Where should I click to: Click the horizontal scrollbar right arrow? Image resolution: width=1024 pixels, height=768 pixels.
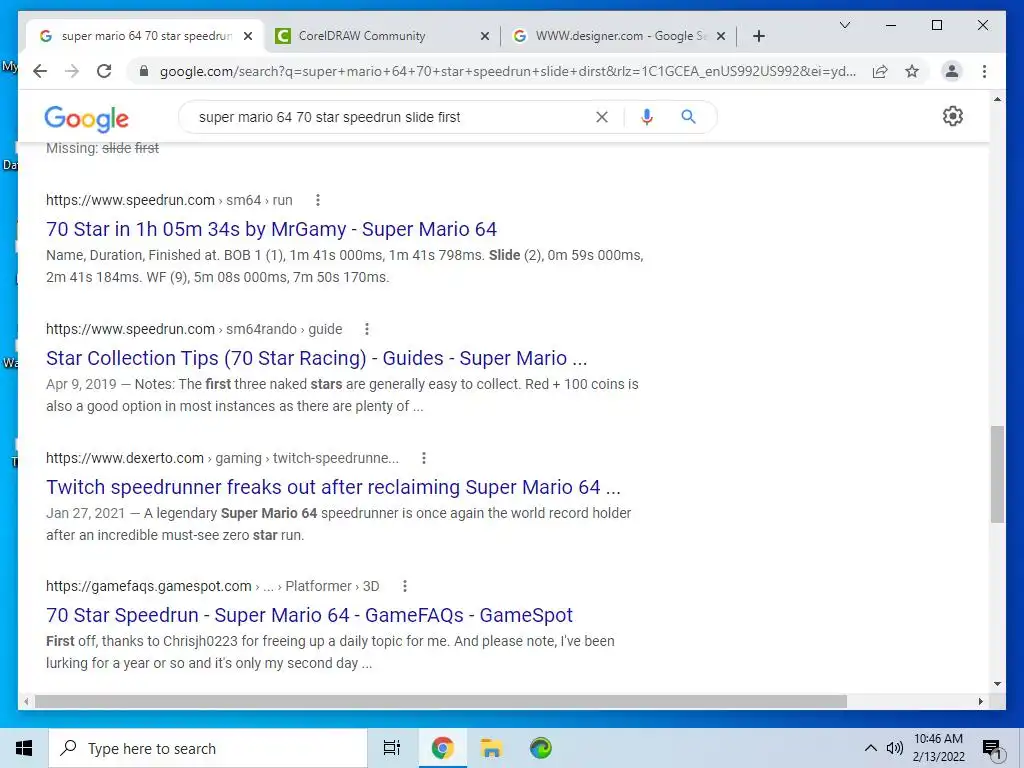click(x=980, y=701)
